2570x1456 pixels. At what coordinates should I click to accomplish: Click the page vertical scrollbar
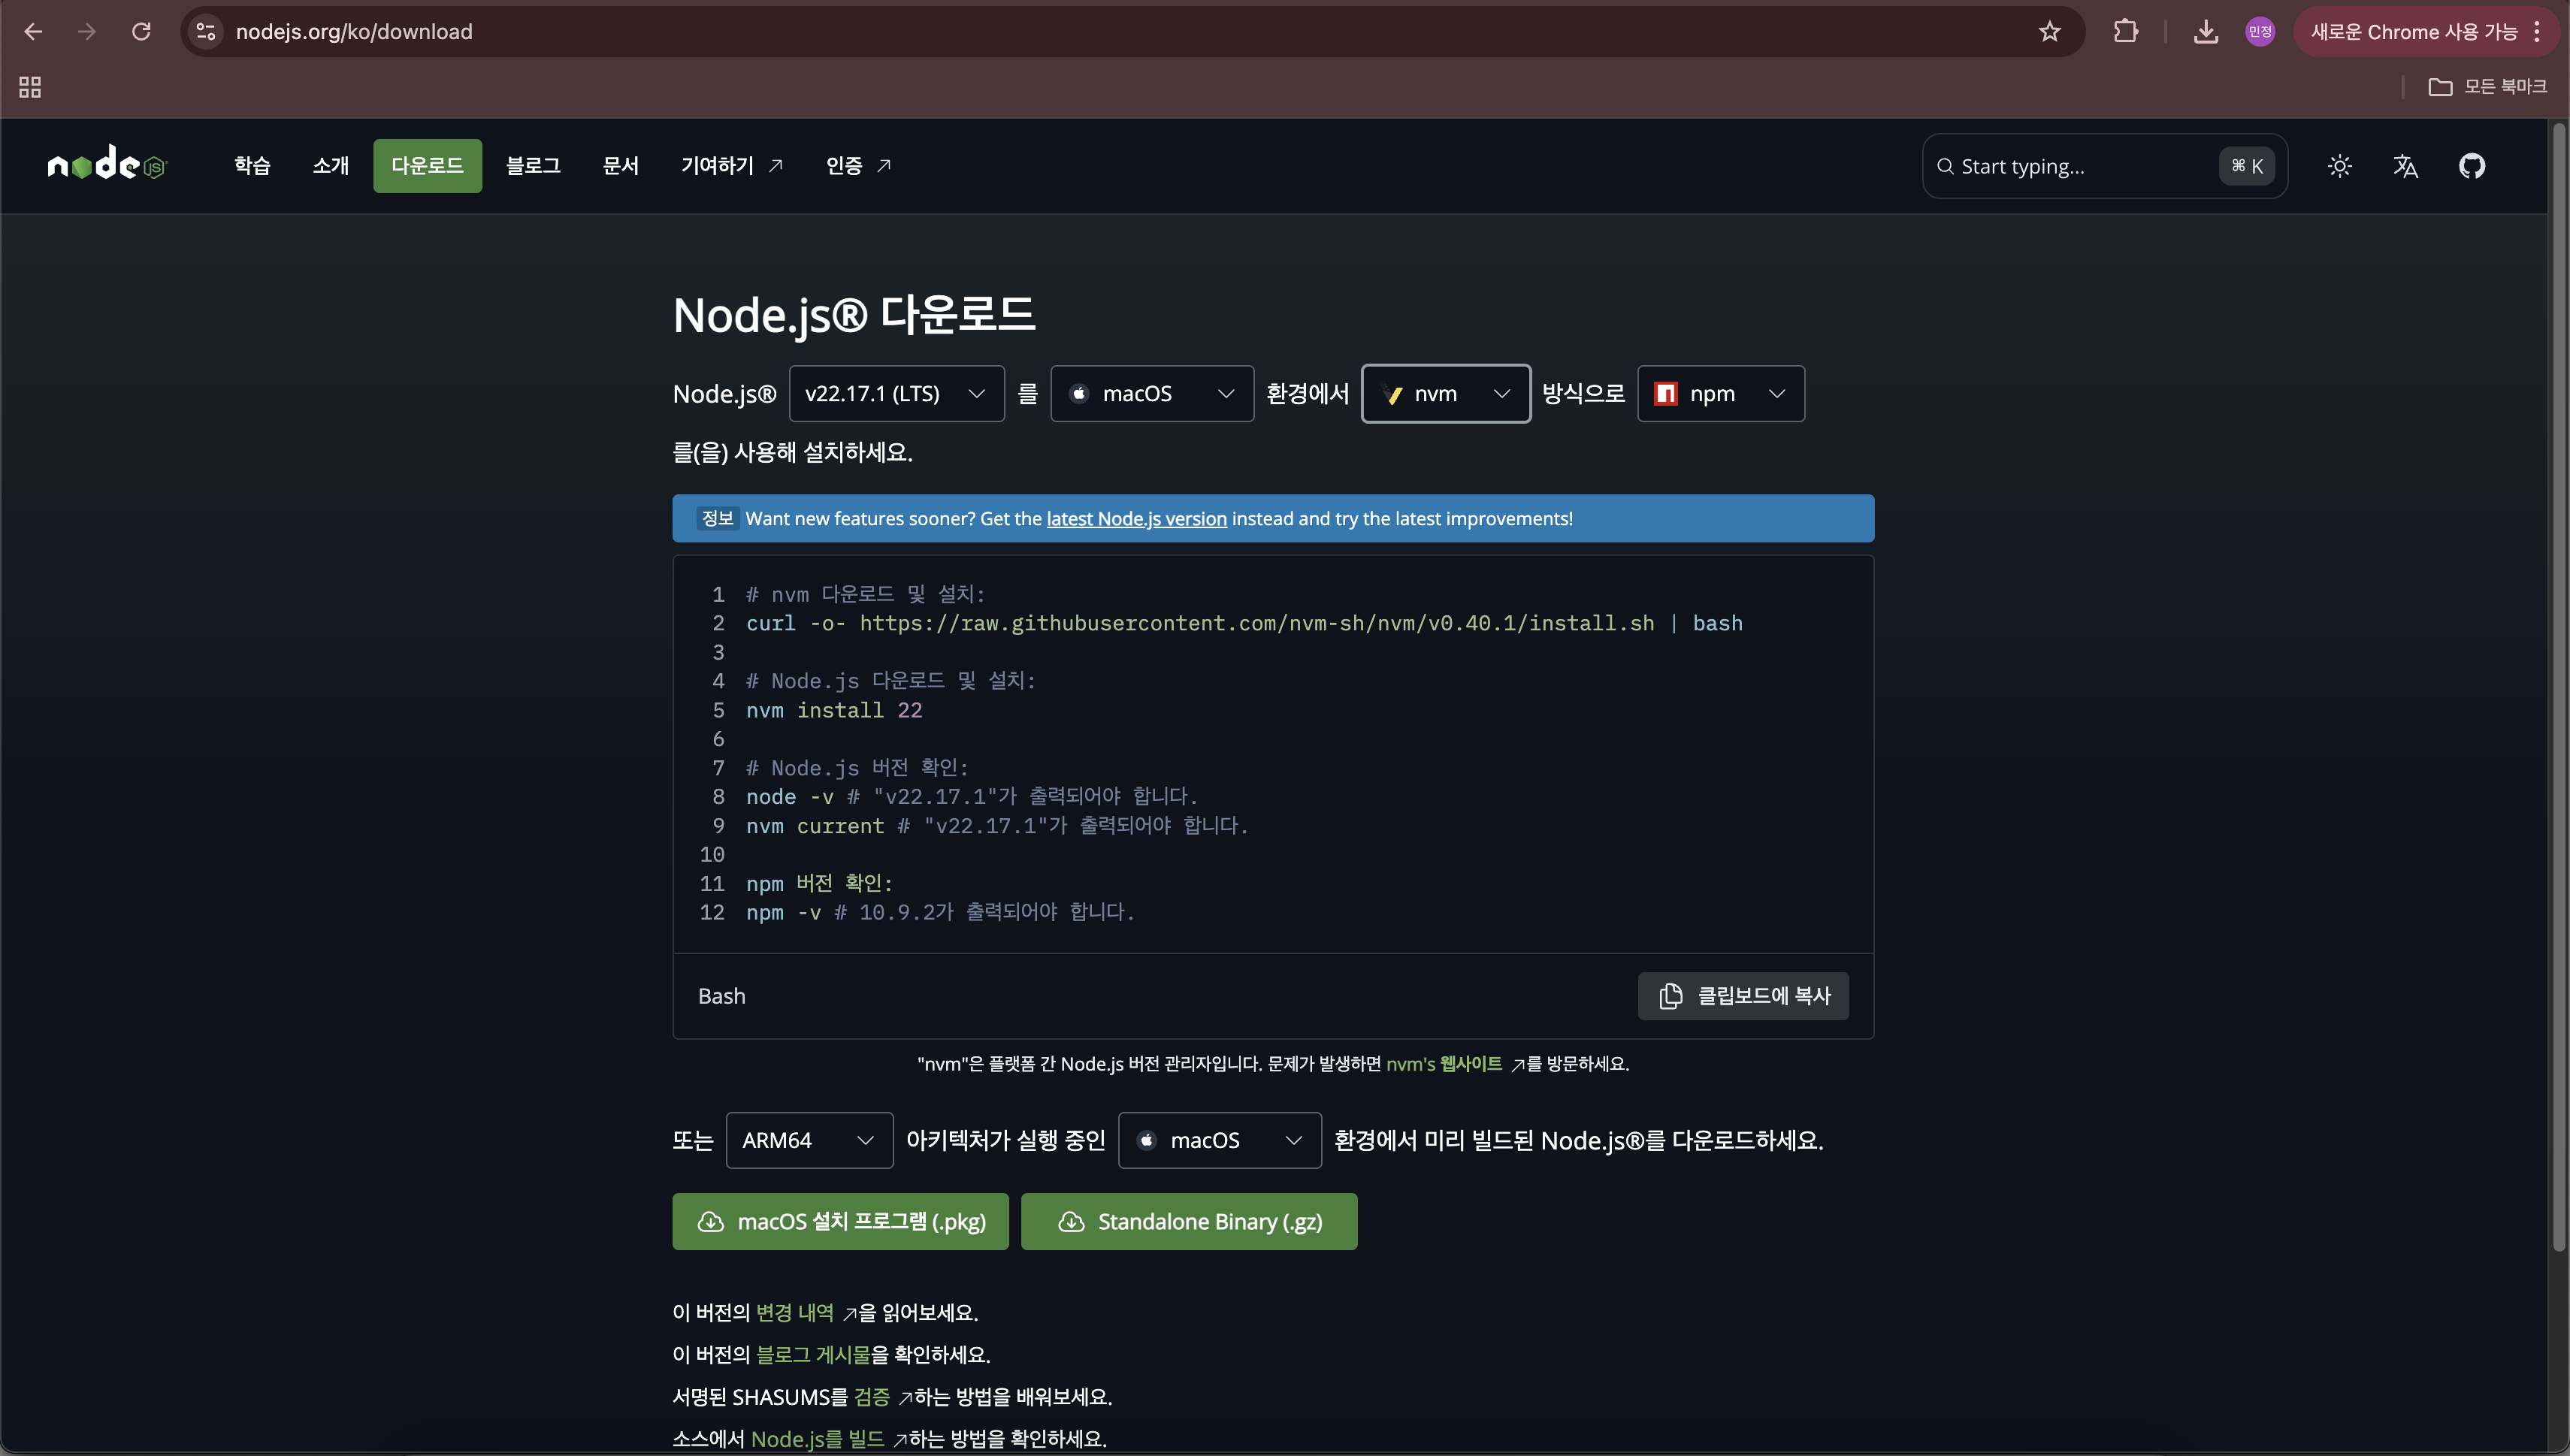coord(2559,687)
